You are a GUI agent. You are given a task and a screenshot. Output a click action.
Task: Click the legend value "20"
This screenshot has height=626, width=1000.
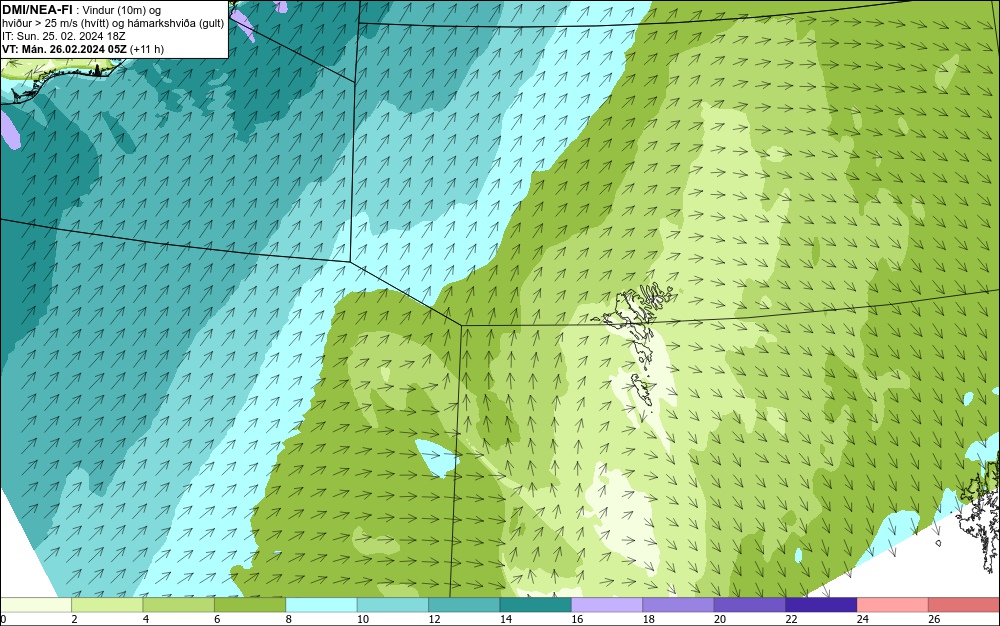coord(720,619)
